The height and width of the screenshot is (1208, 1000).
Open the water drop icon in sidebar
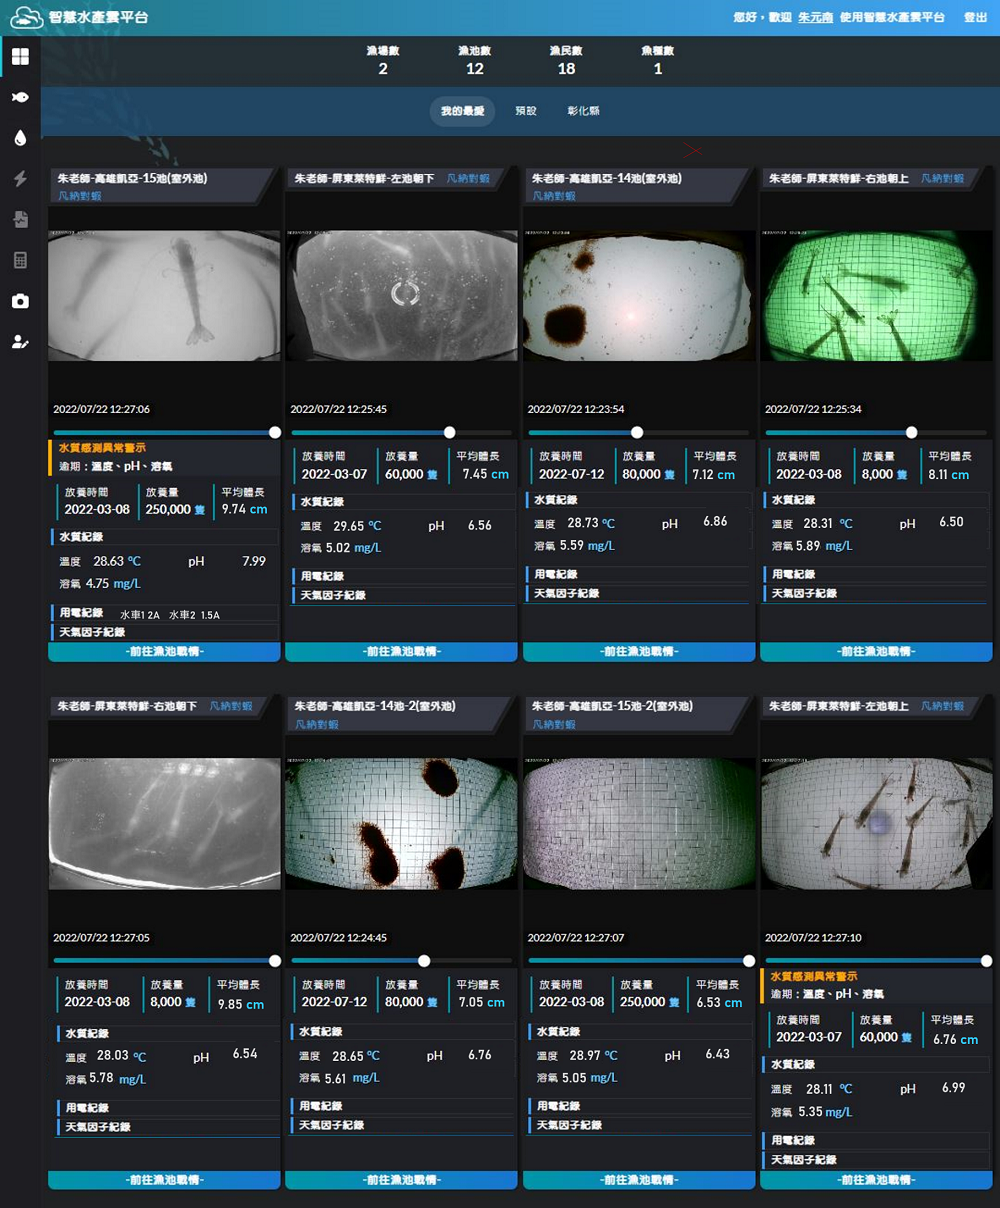pos(20,138)
